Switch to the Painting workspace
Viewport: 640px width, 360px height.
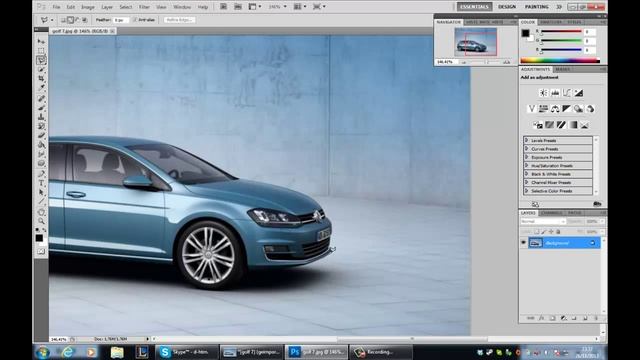pos(536,7)
